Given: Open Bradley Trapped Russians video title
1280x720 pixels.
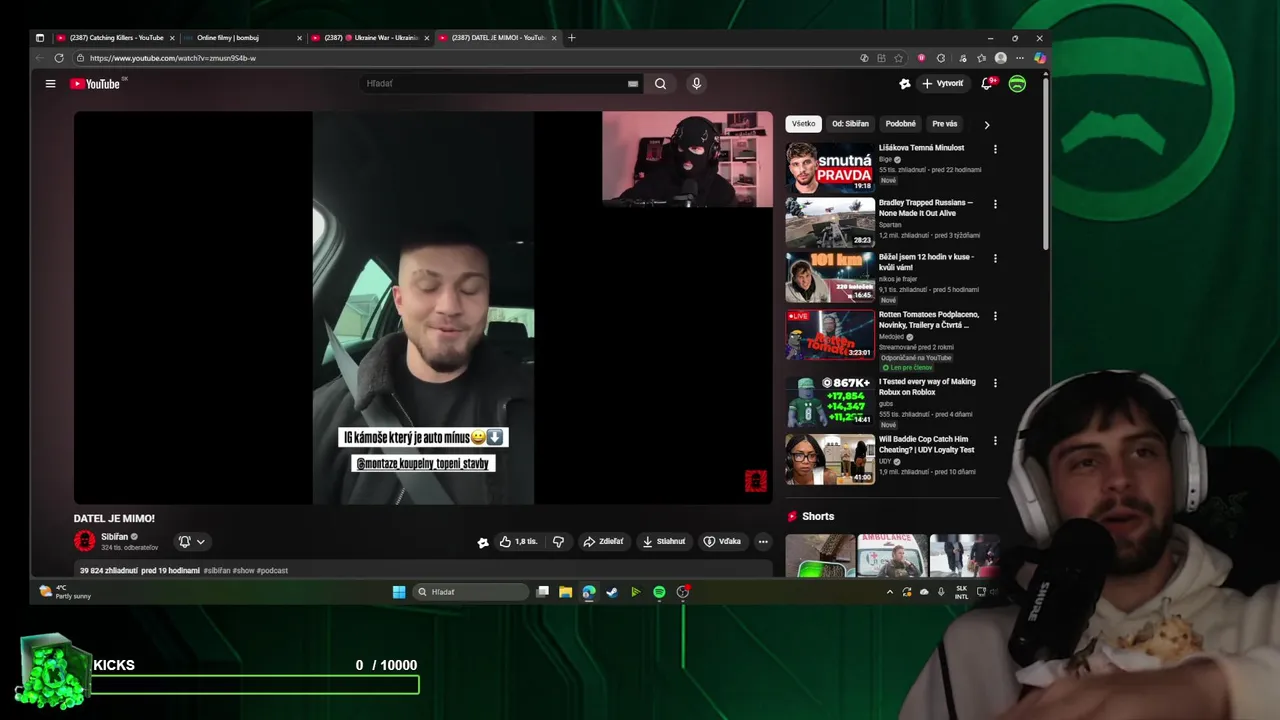Looking at the screenshot, I should pos(925,208).
